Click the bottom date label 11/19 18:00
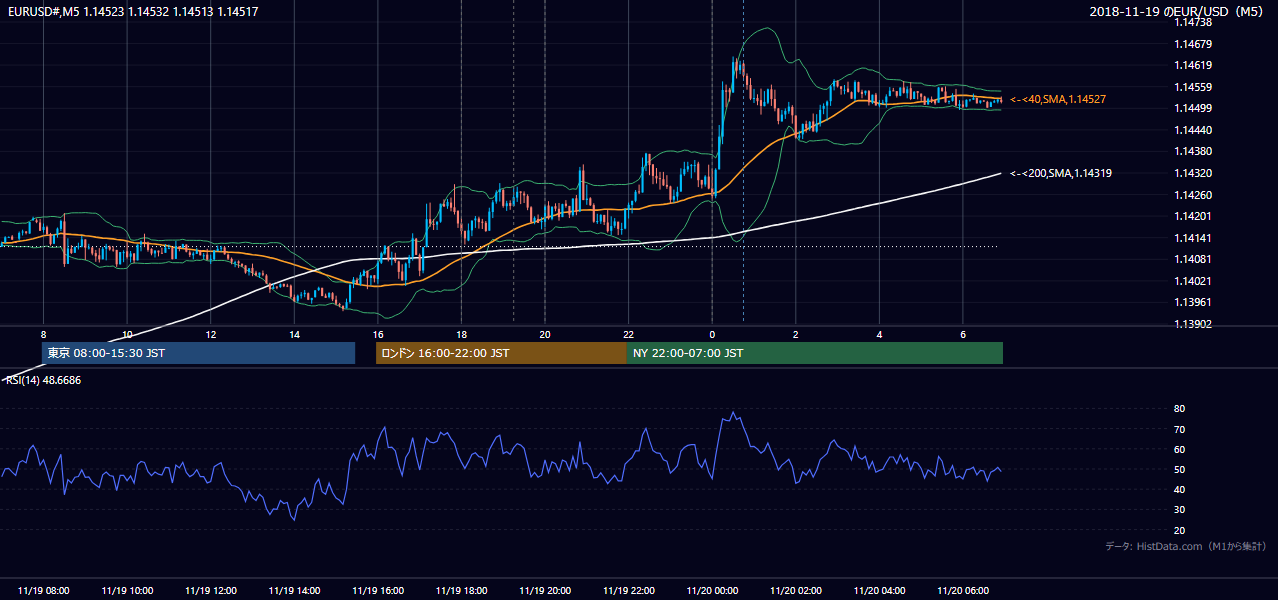Image resolution: width=1278 pixels, height=600 pixels. [461, 591]
